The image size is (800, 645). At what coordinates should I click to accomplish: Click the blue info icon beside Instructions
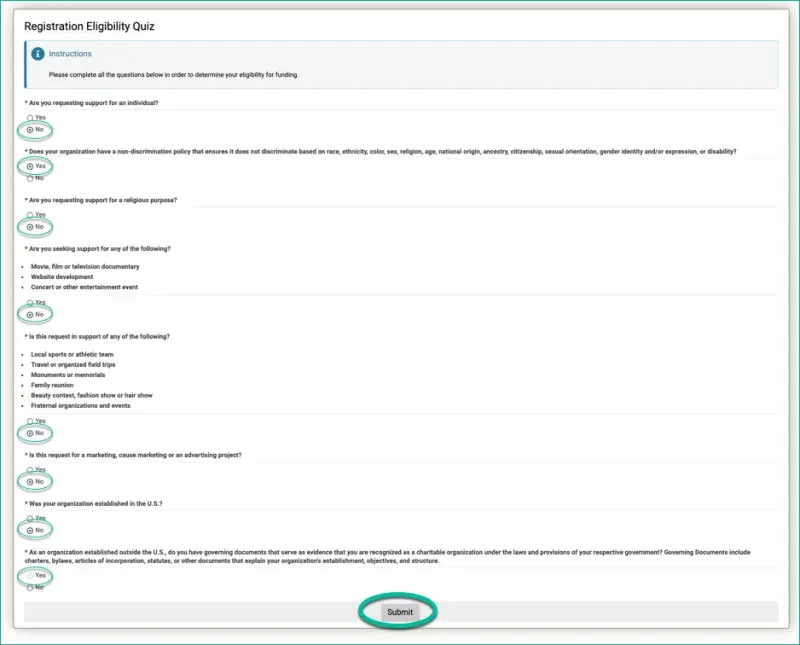pos(38,54)
